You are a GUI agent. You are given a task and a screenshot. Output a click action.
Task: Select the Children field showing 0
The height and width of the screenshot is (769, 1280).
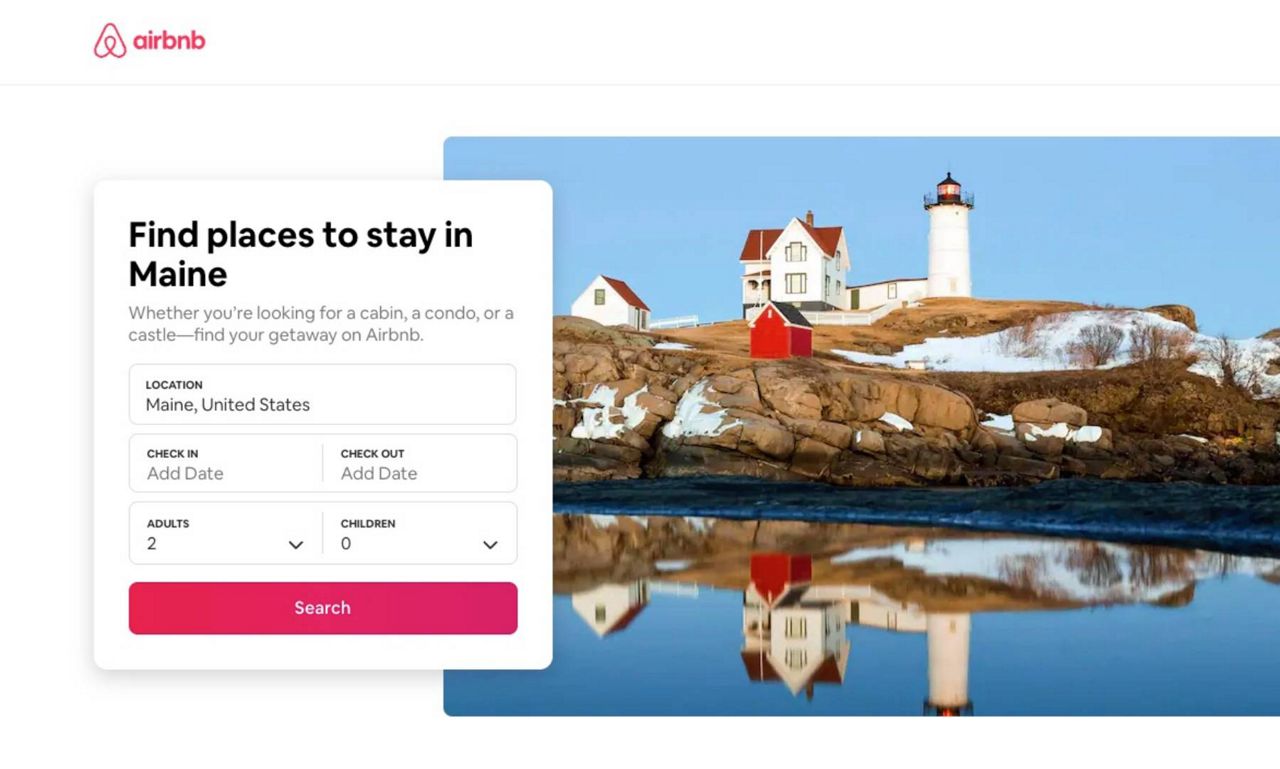point(420,533)
